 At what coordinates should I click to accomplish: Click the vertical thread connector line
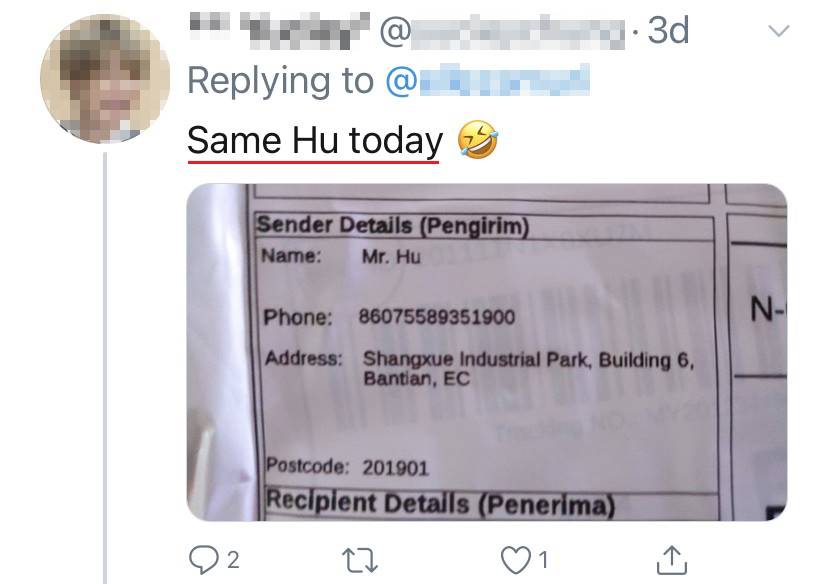[x=105, y=368]
